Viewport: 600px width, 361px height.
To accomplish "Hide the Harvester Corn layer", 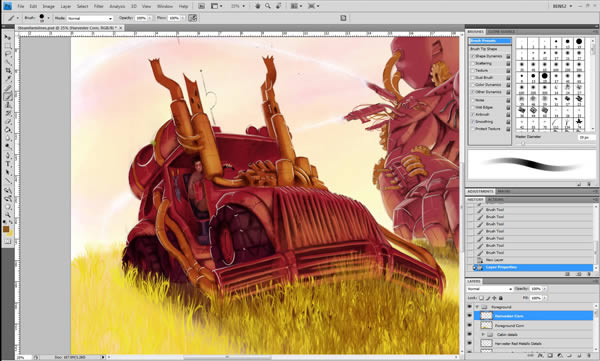I will pos(470,315).
